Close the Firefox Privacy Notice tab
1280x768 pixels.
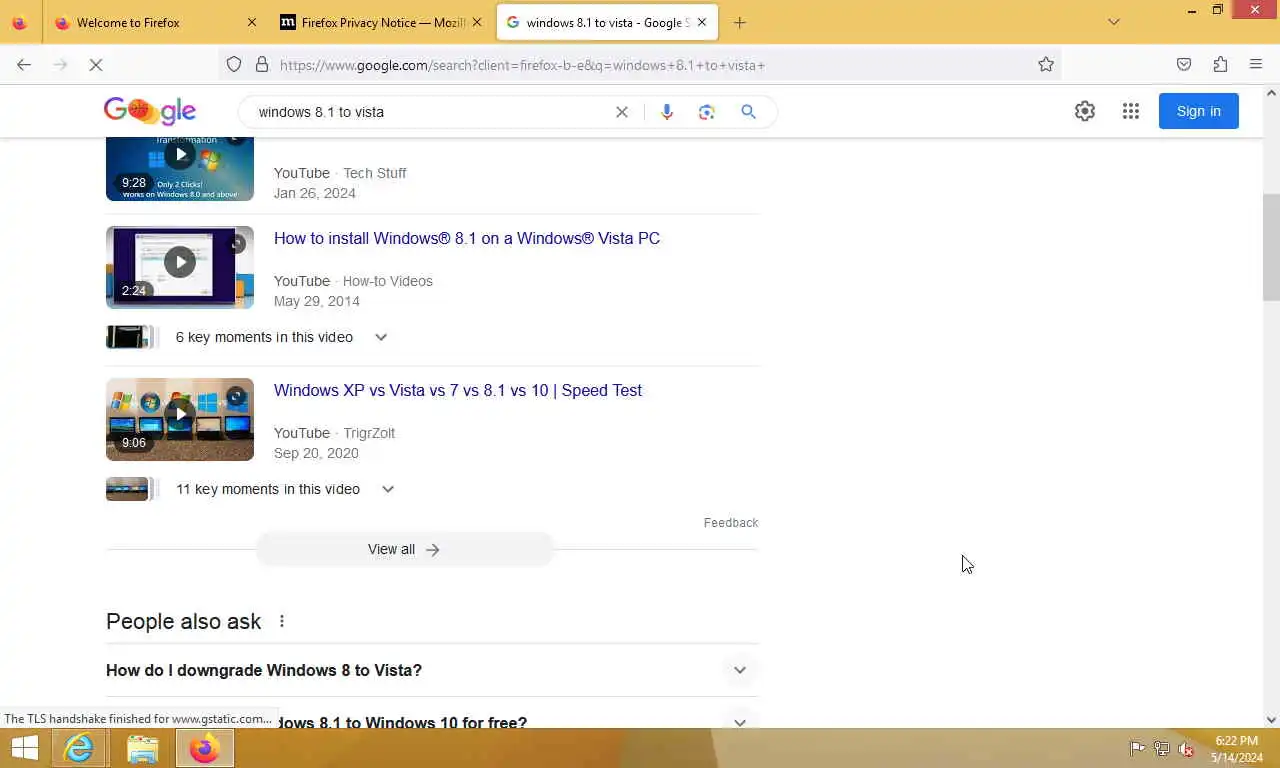477,22
